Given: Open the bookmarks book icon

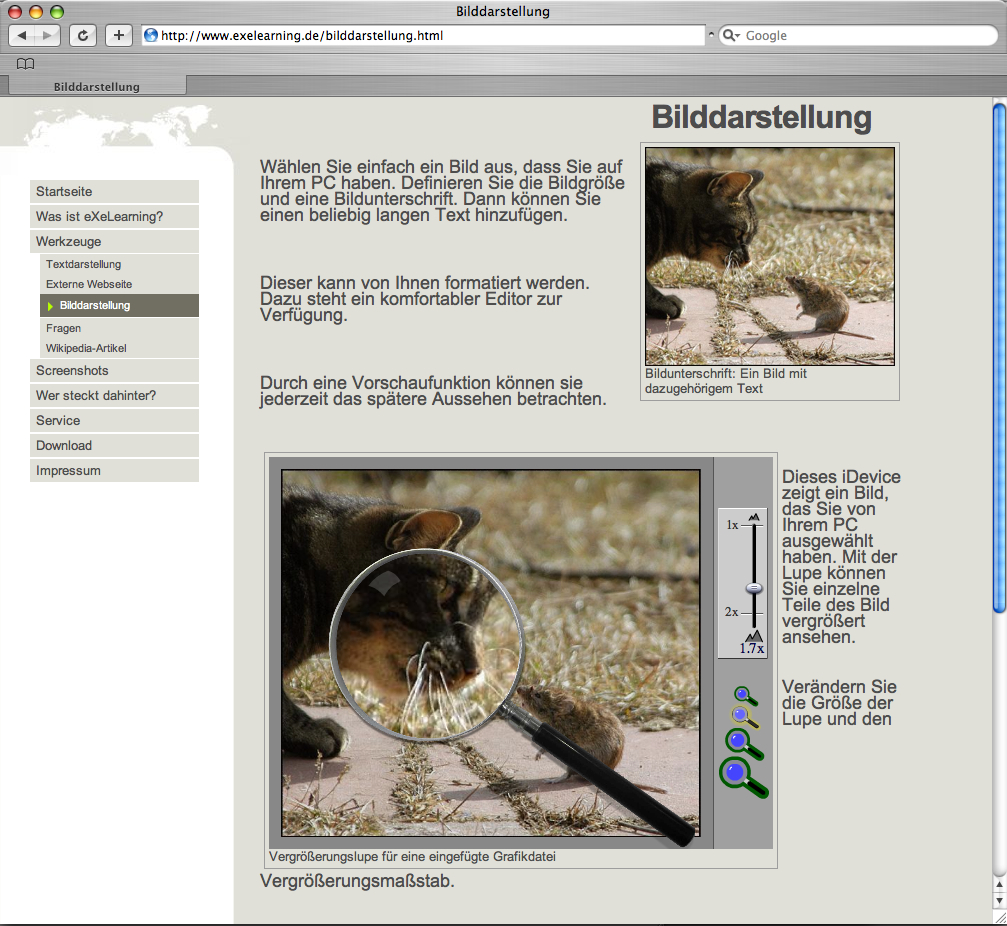Looking at the screenshot, I should point(26,64).
